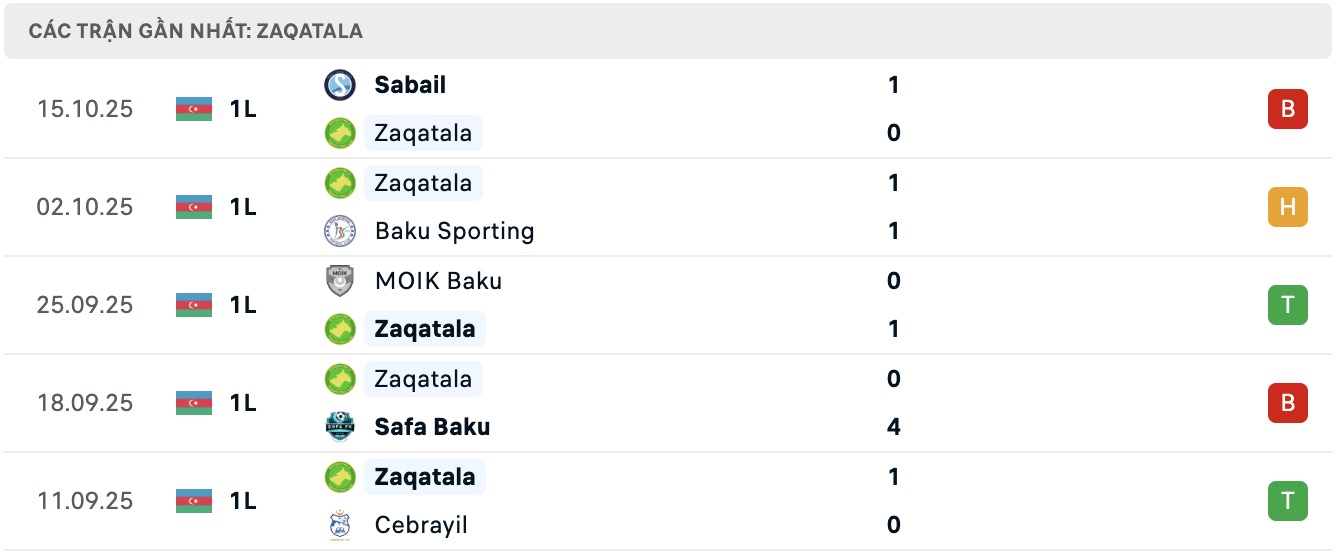
Task: Click Zaqatala logo in the 15.10.25 match
Action: tap(340, 133)
